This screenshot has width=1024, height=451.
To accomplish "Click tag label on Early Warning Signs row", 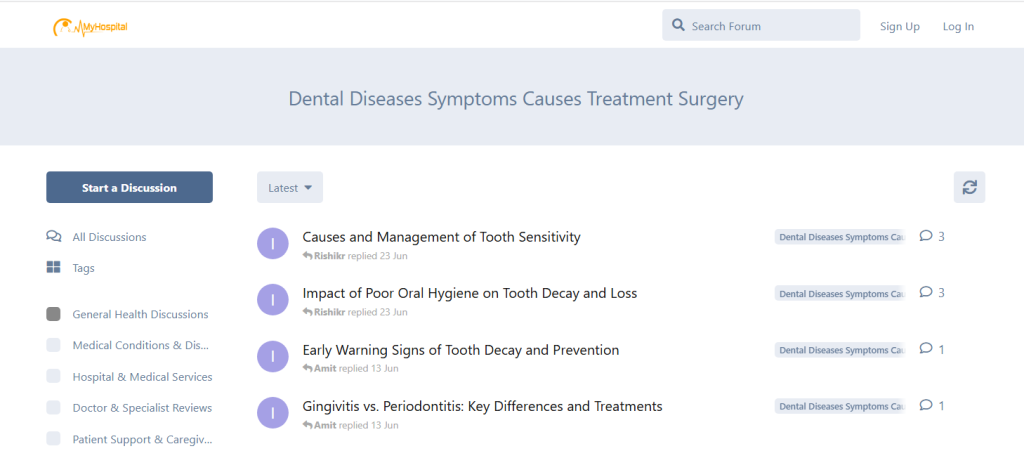I will click(x=840, y=350).
